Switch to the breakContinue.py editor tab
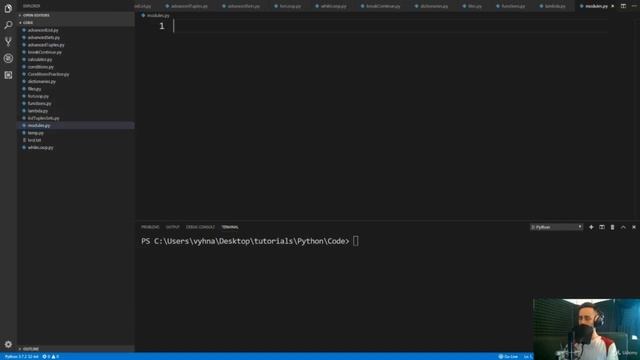The width and height of the screenshot is (640, 360). pos(380,6)
